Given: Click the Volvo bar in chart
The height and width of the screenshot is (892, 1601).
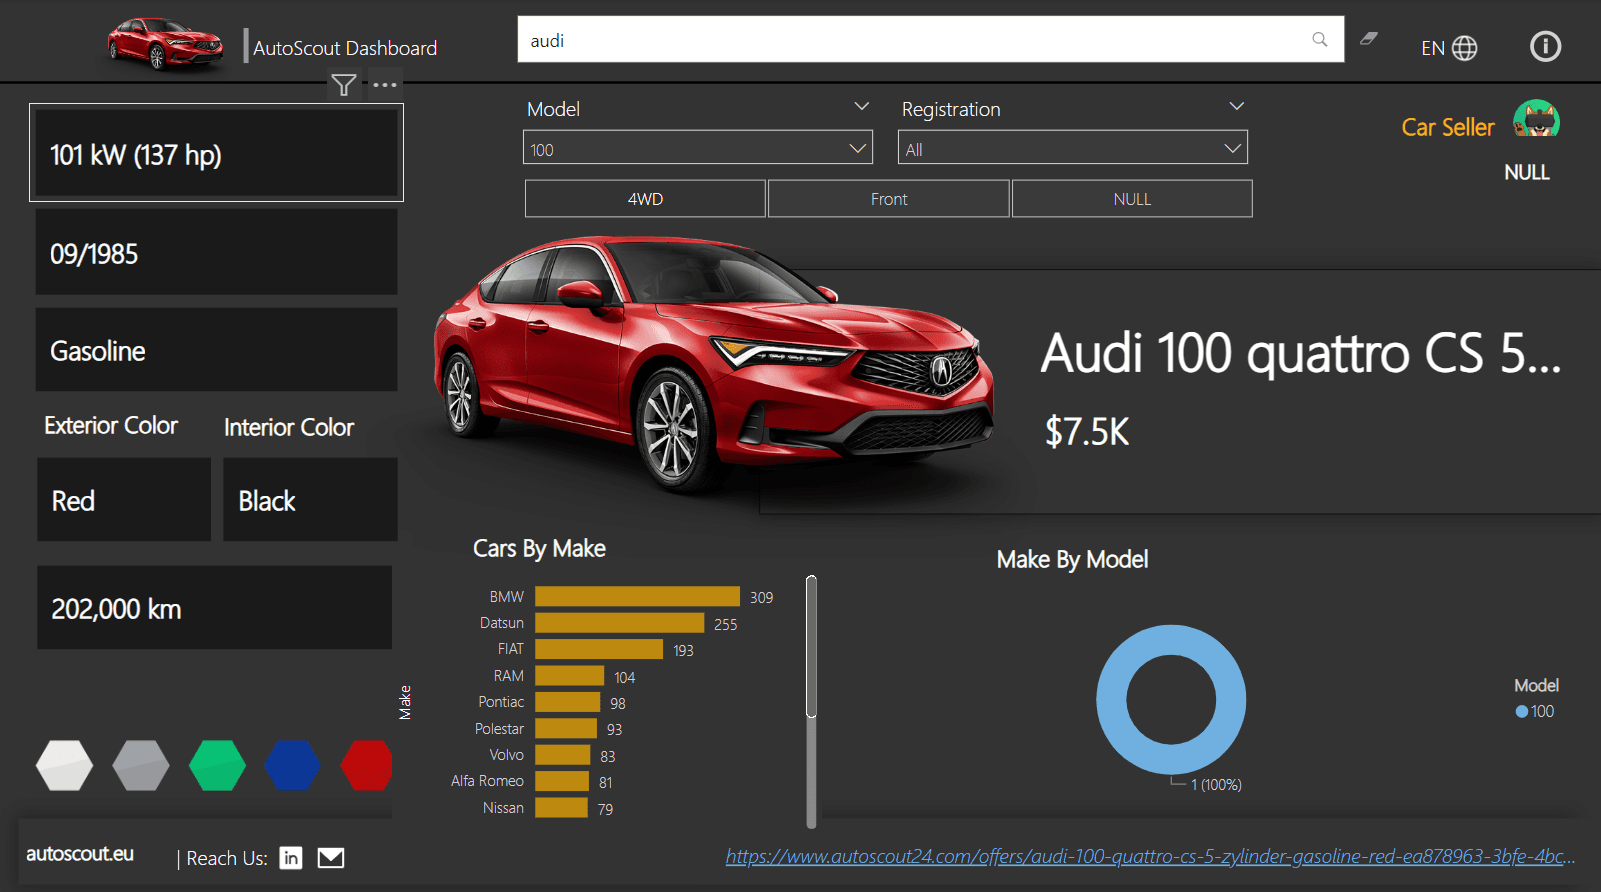Looking at the screenshot, I should tap(563, 755).
